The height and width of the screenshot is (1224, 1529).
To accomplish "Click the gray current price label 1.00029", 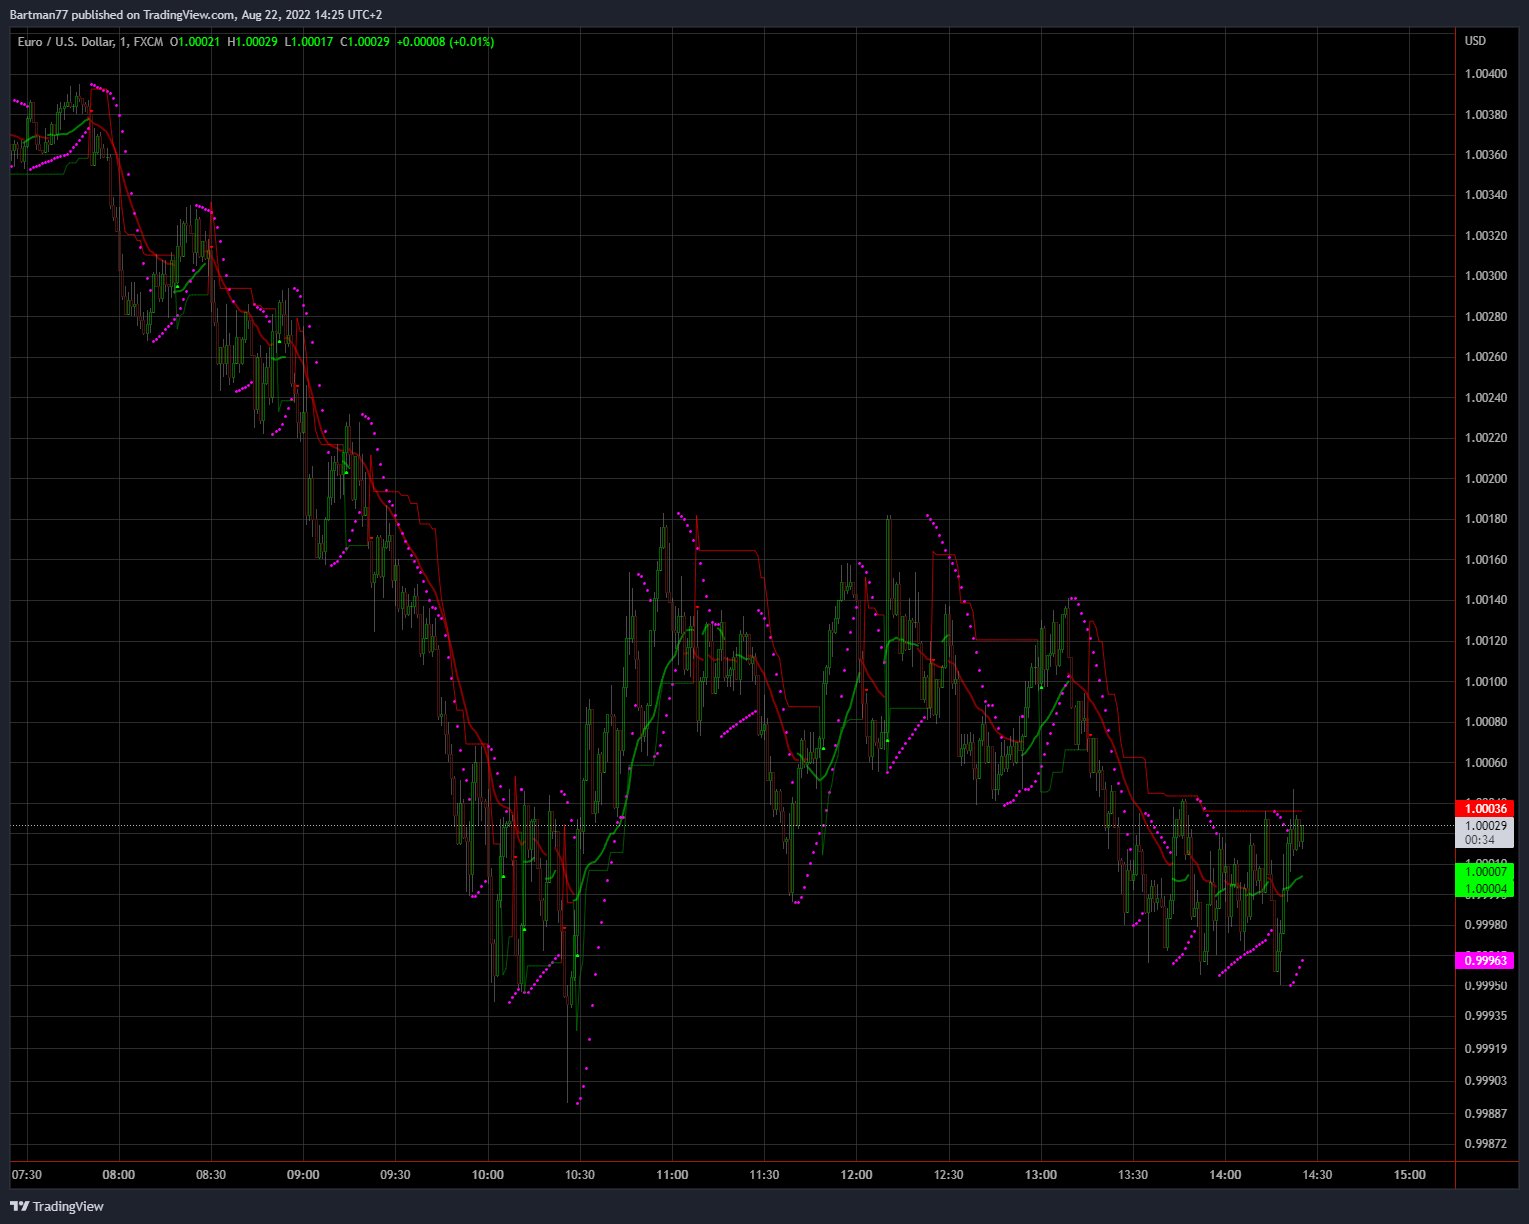I will pyautogui.click(x=1483, y=826).
